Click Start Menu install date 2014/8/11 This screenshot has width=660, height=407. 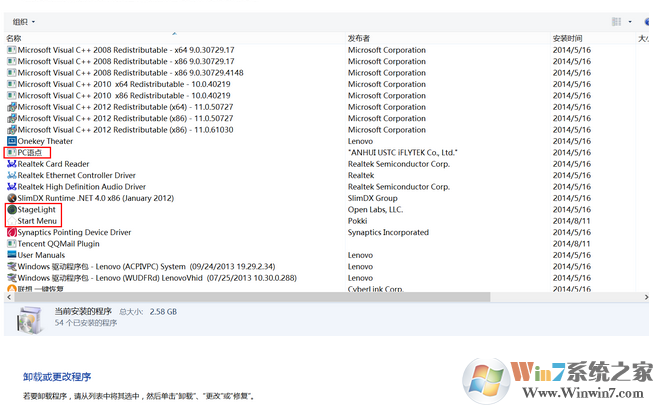coord(571,221)
